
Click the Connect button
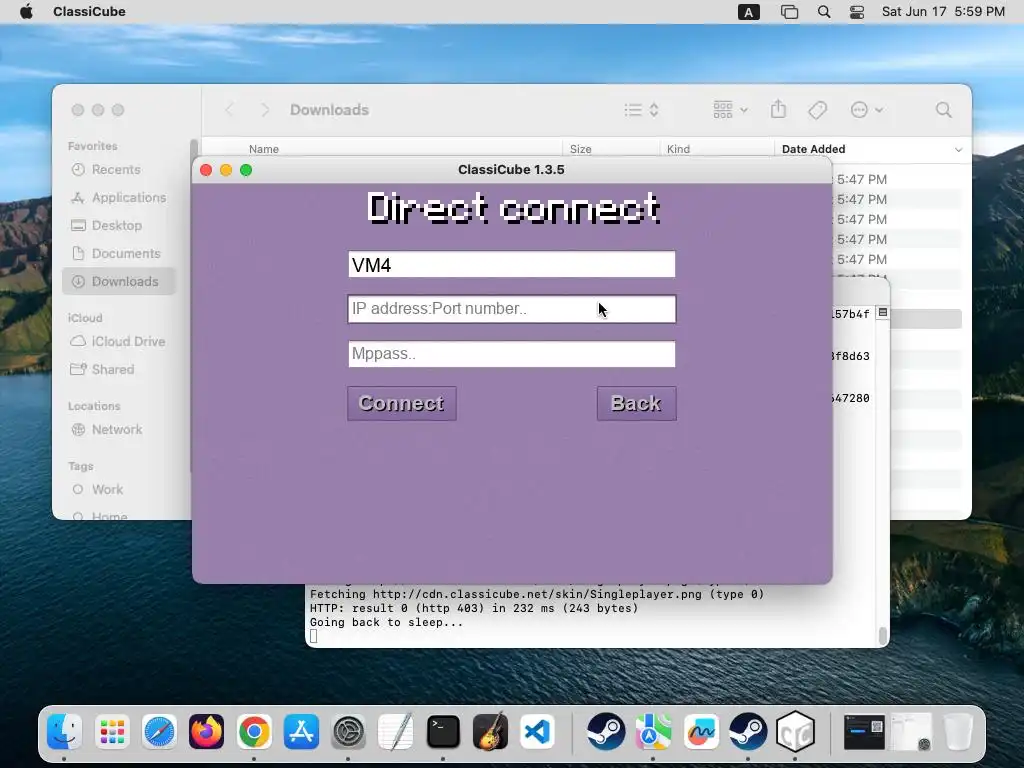click(x=402, y=404)
